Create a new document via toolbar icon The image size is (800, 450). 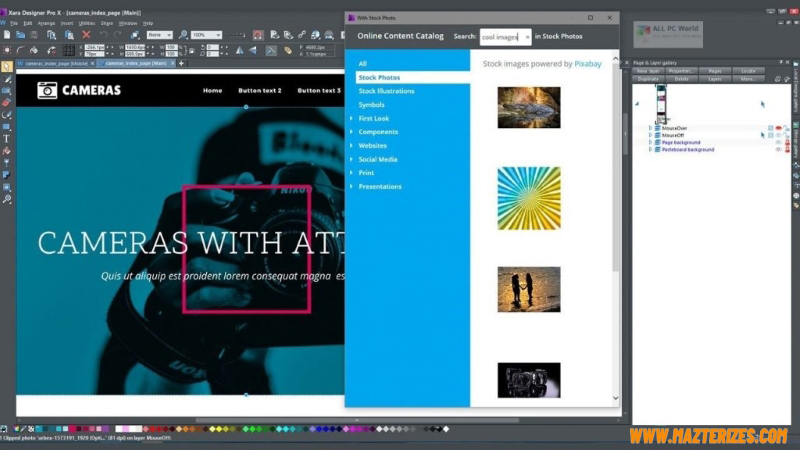(7, 35)
